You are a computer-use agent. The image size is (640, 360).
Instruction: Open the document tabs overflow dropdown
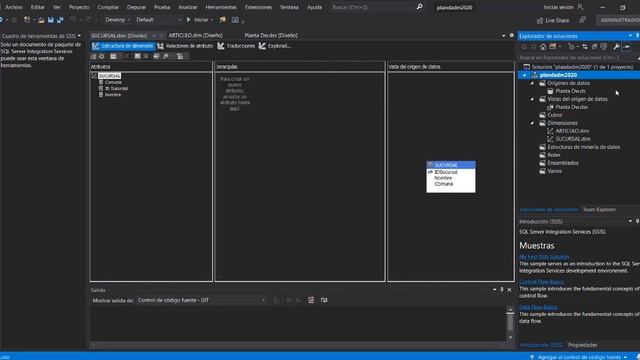(x=504, y=36)
